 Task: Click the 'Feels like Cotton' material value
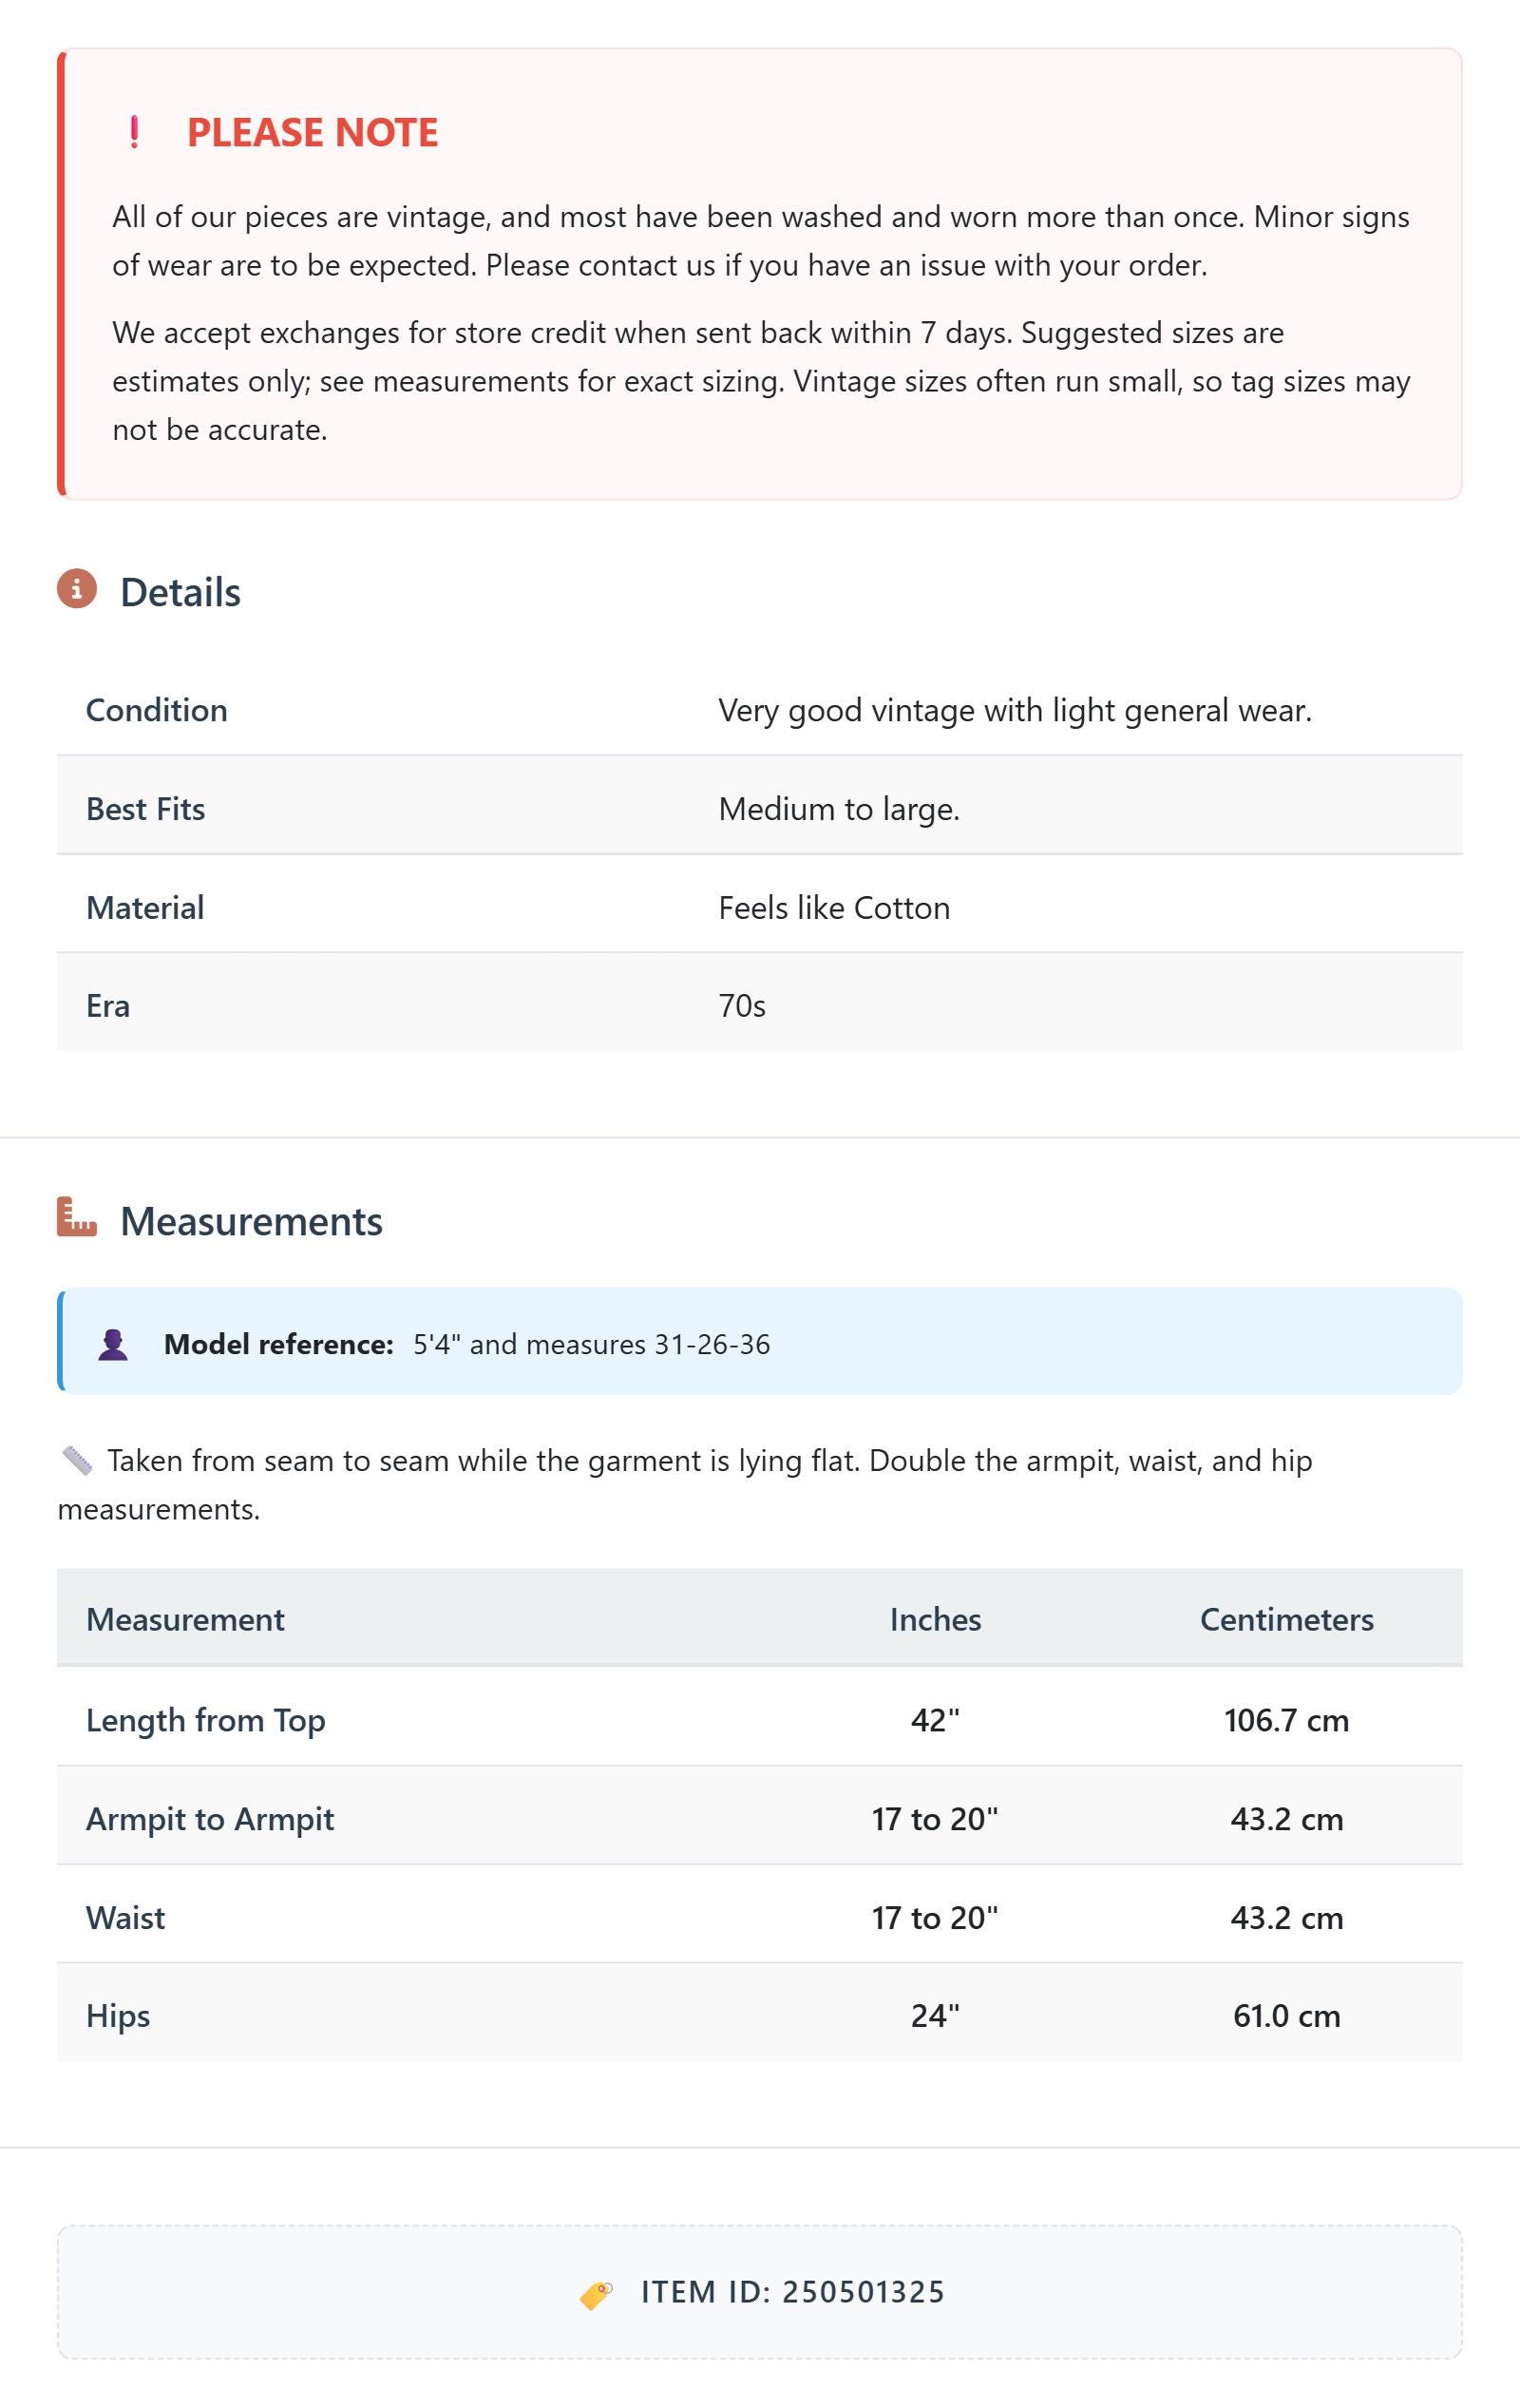834,907
